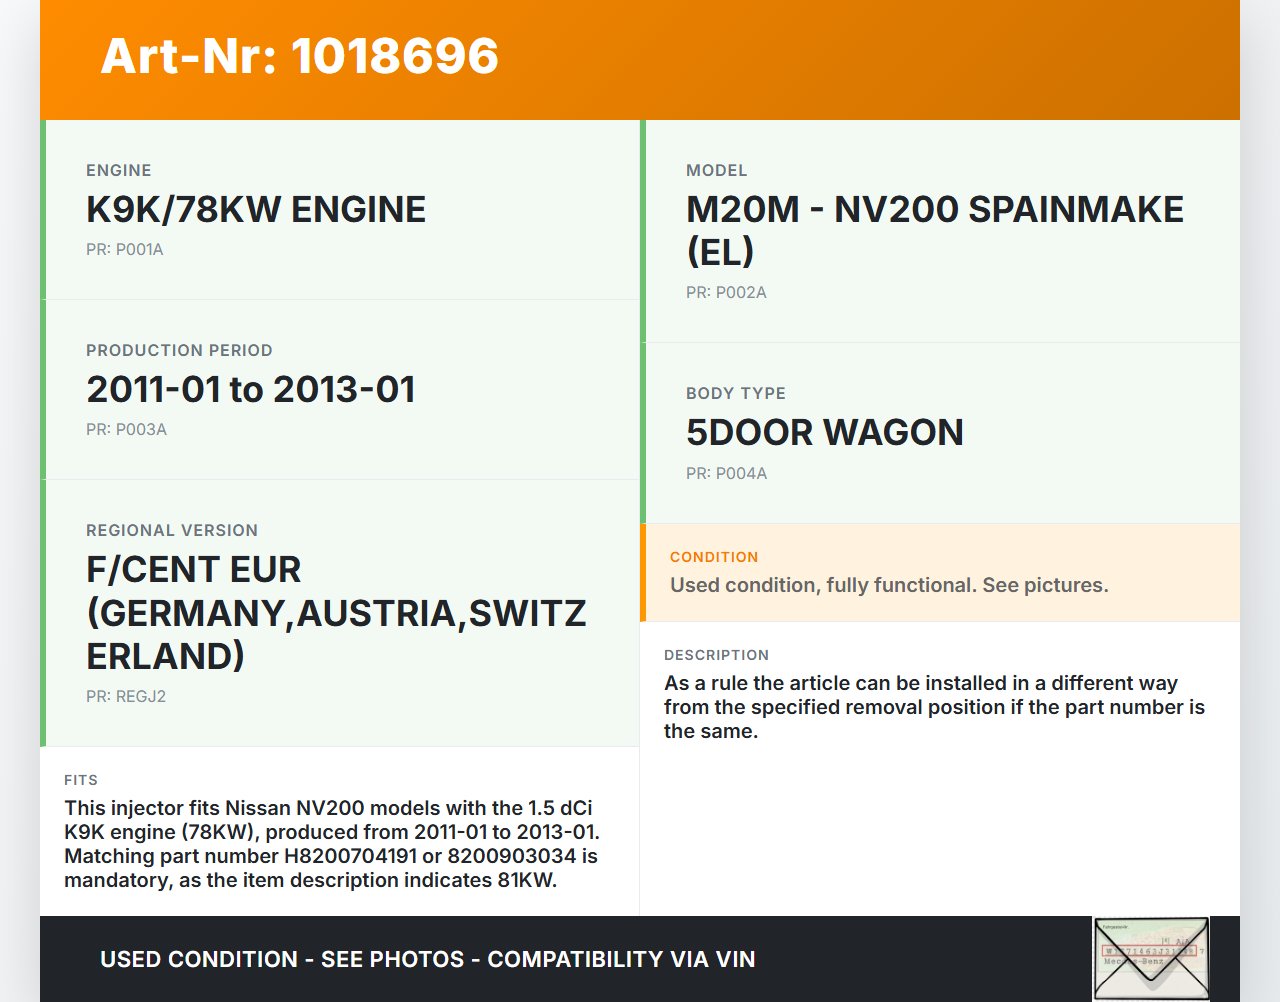Click the F/CENT EUR regional version text
1280x1002 pixels.
coord(336,612)
